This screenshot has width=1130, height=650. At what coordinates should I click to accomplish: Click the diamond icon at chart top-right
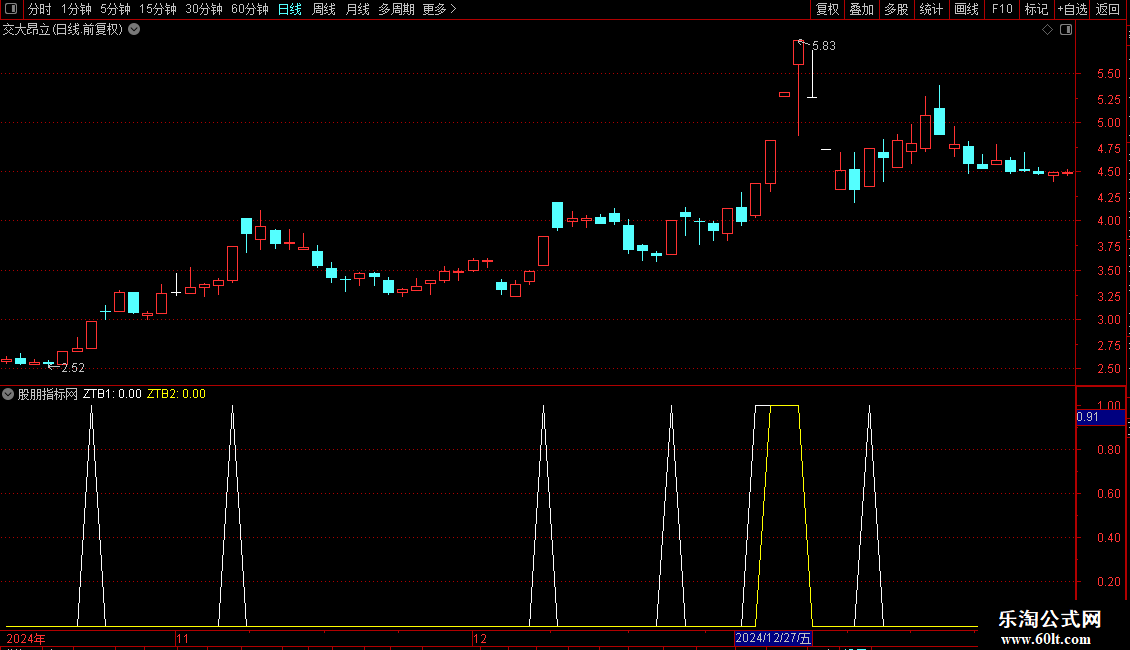1048,30
